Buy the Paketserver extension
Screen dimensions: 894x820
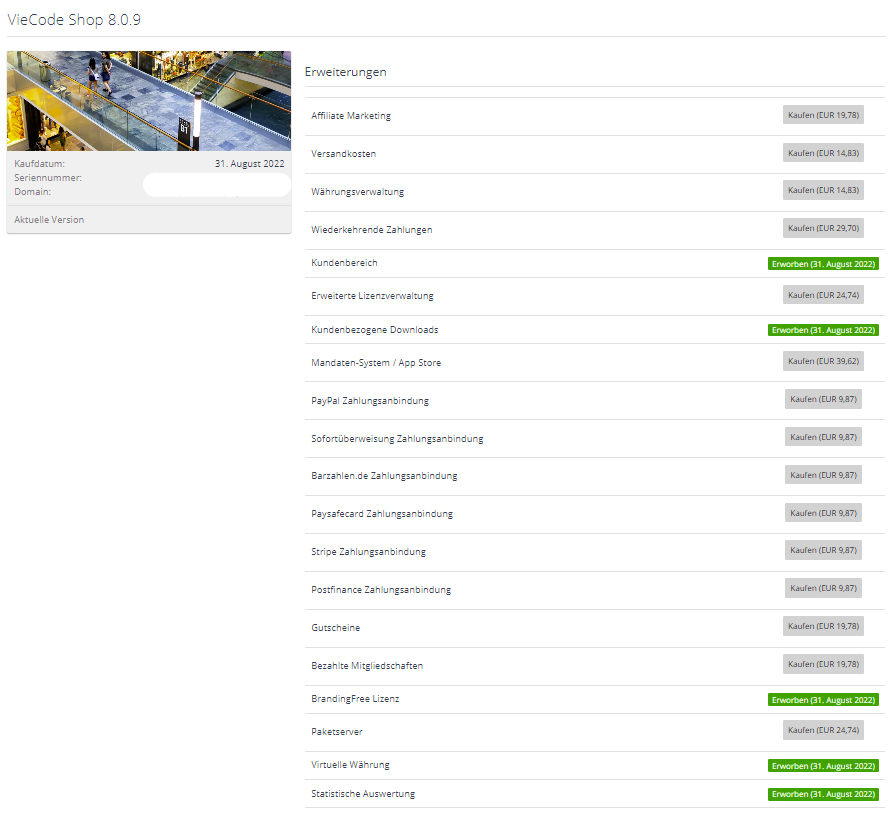point(823,731)
